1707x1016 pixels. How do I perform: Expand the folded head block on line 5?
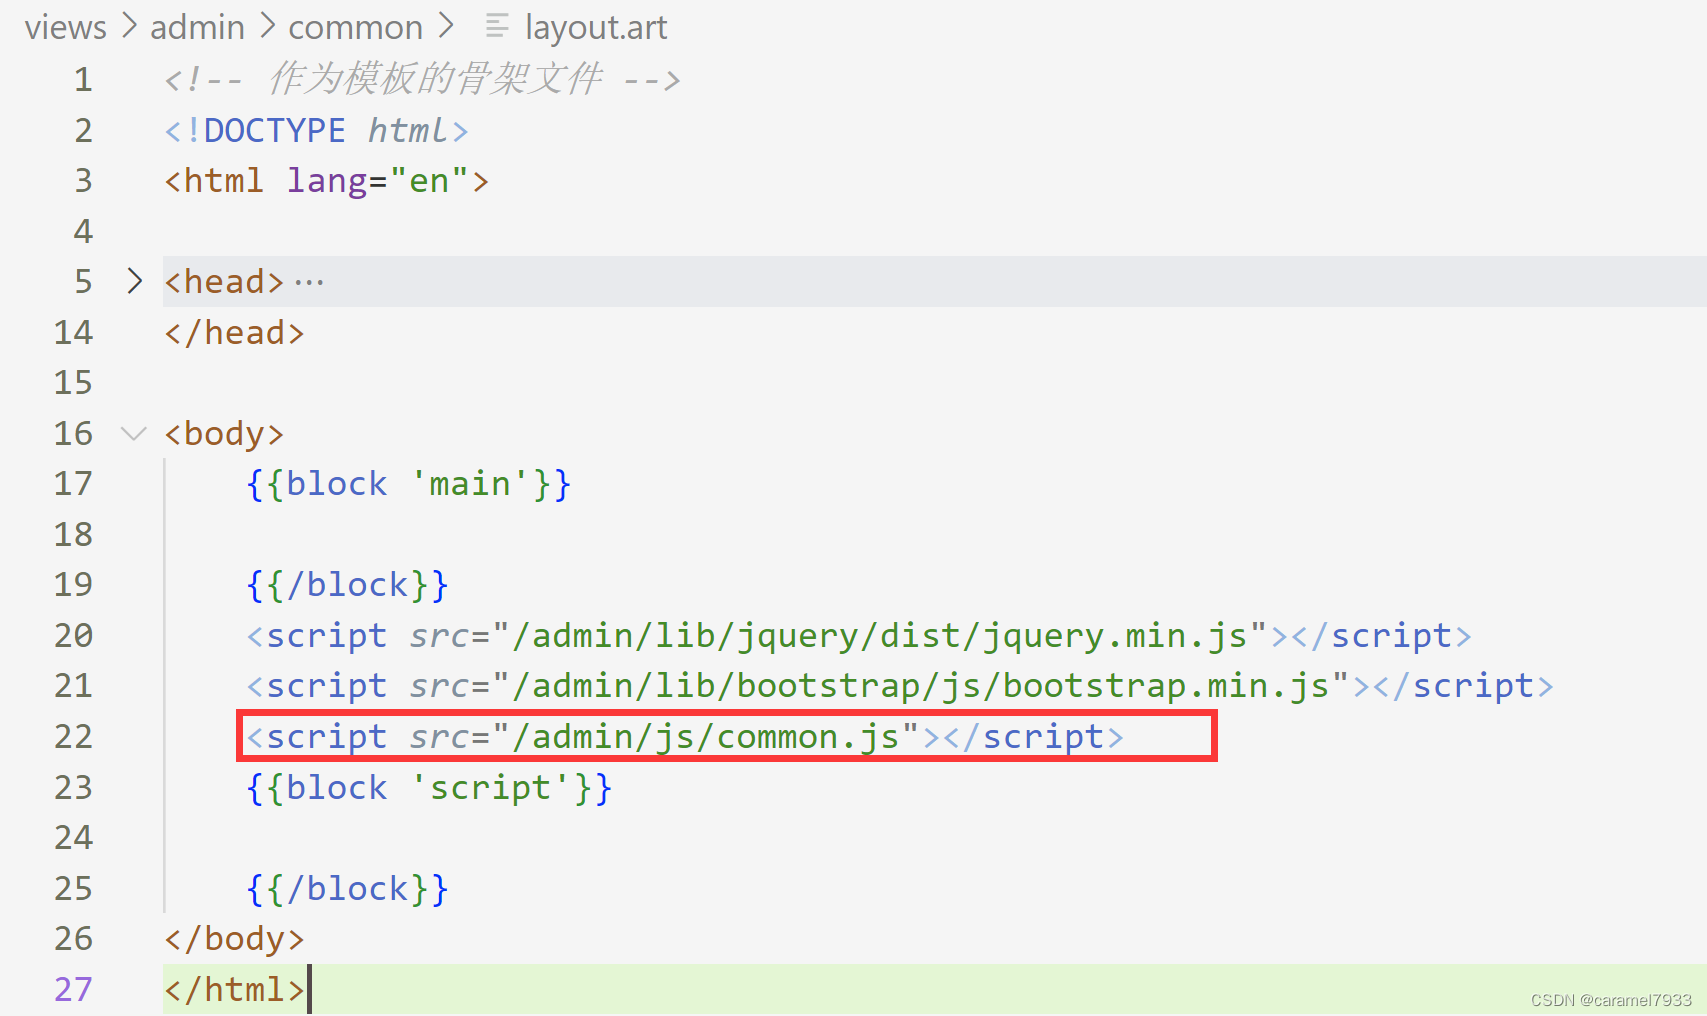pyautogui.click(x=135, y=281)
